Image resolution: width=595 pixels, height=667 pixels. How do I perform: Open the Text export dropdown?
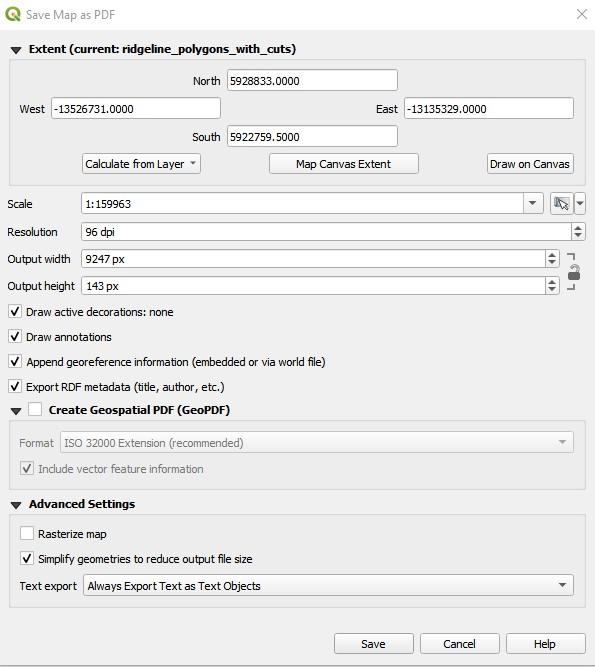pyautogui.click(x=328, y=586)
